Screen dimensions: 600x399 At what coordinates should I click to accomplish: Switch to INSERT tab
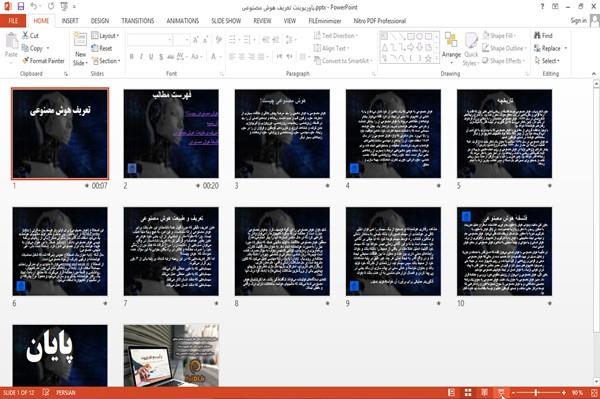(70, 21)
